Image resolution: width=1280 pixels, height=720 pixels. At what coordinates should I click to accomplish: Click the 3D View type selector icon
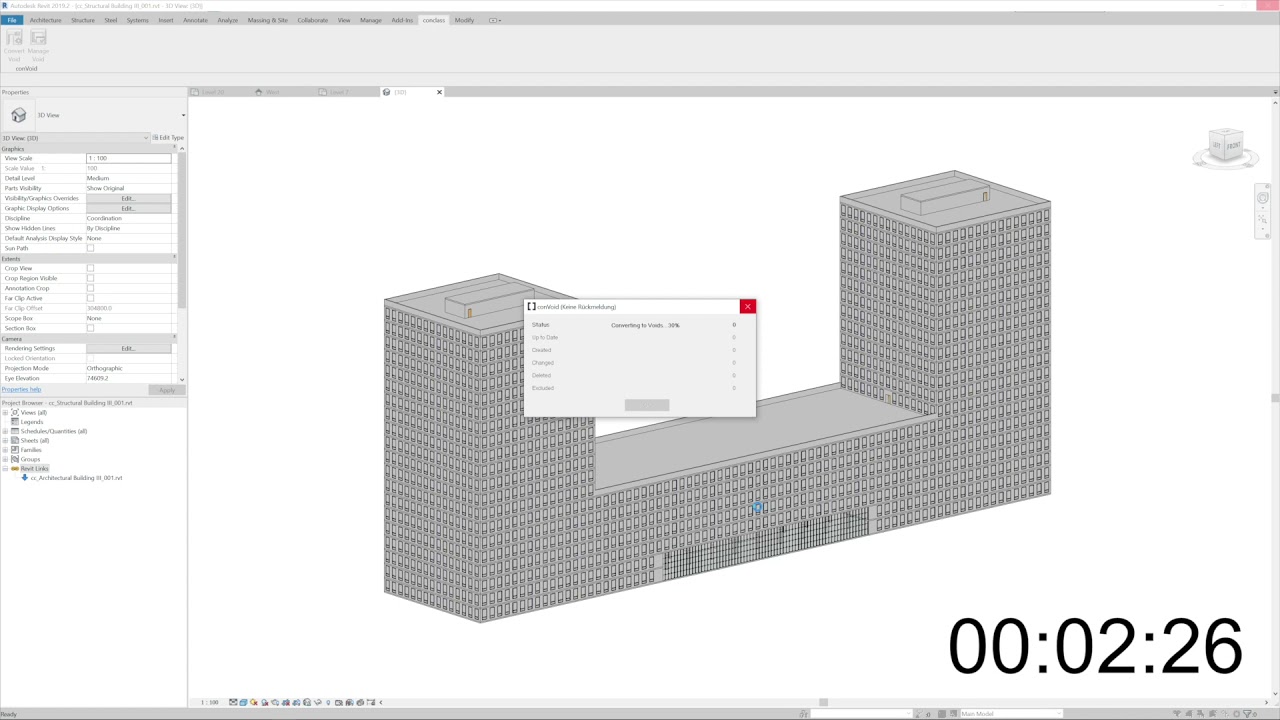(x=19, y=115)
